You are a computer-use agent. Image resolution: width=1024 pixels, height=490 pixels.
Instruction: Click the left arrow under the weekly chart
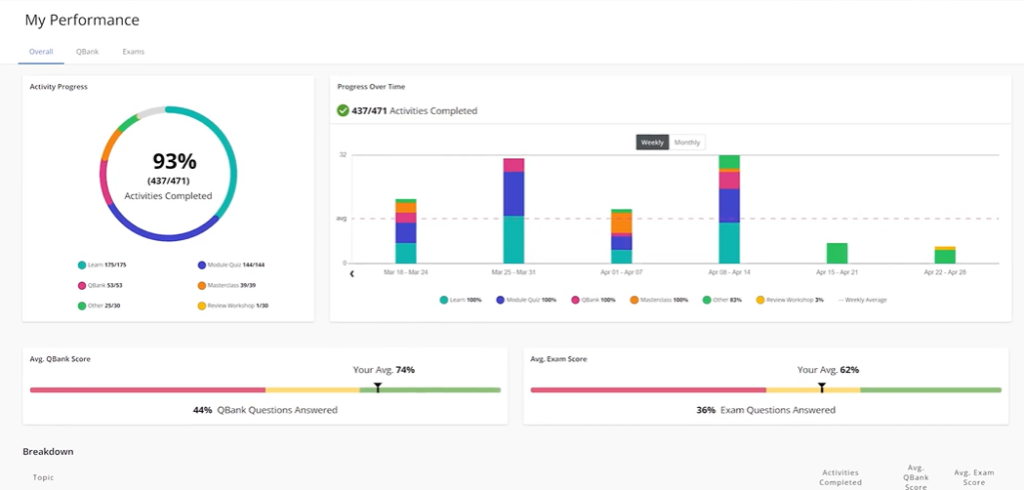351,272
